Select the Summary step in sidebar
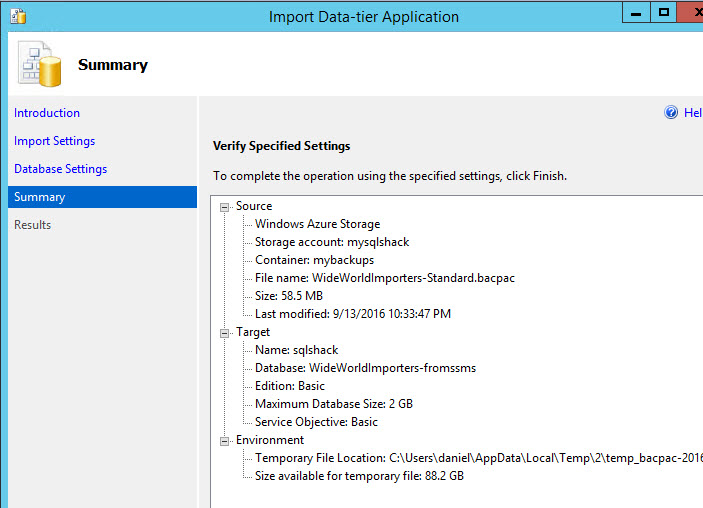This screenshot has width=703, height=508. click(39, 197)
